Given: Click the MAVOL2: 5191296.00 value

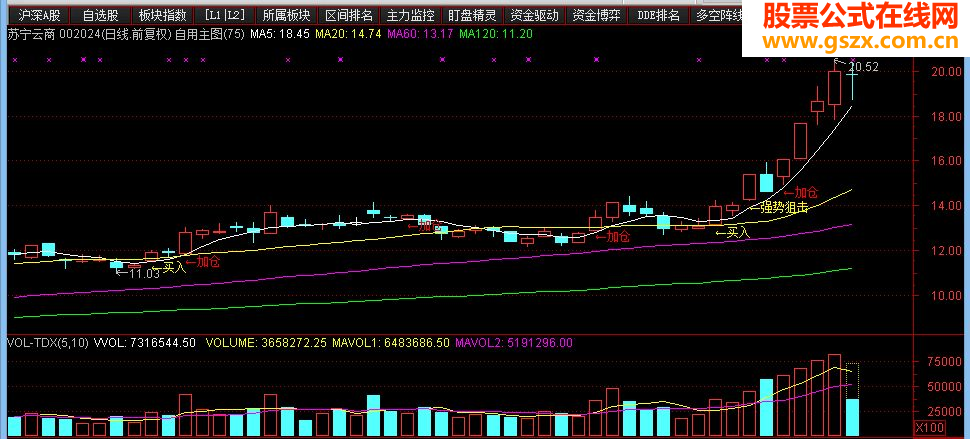Looking at the screenshot, I should coord(513,341).
